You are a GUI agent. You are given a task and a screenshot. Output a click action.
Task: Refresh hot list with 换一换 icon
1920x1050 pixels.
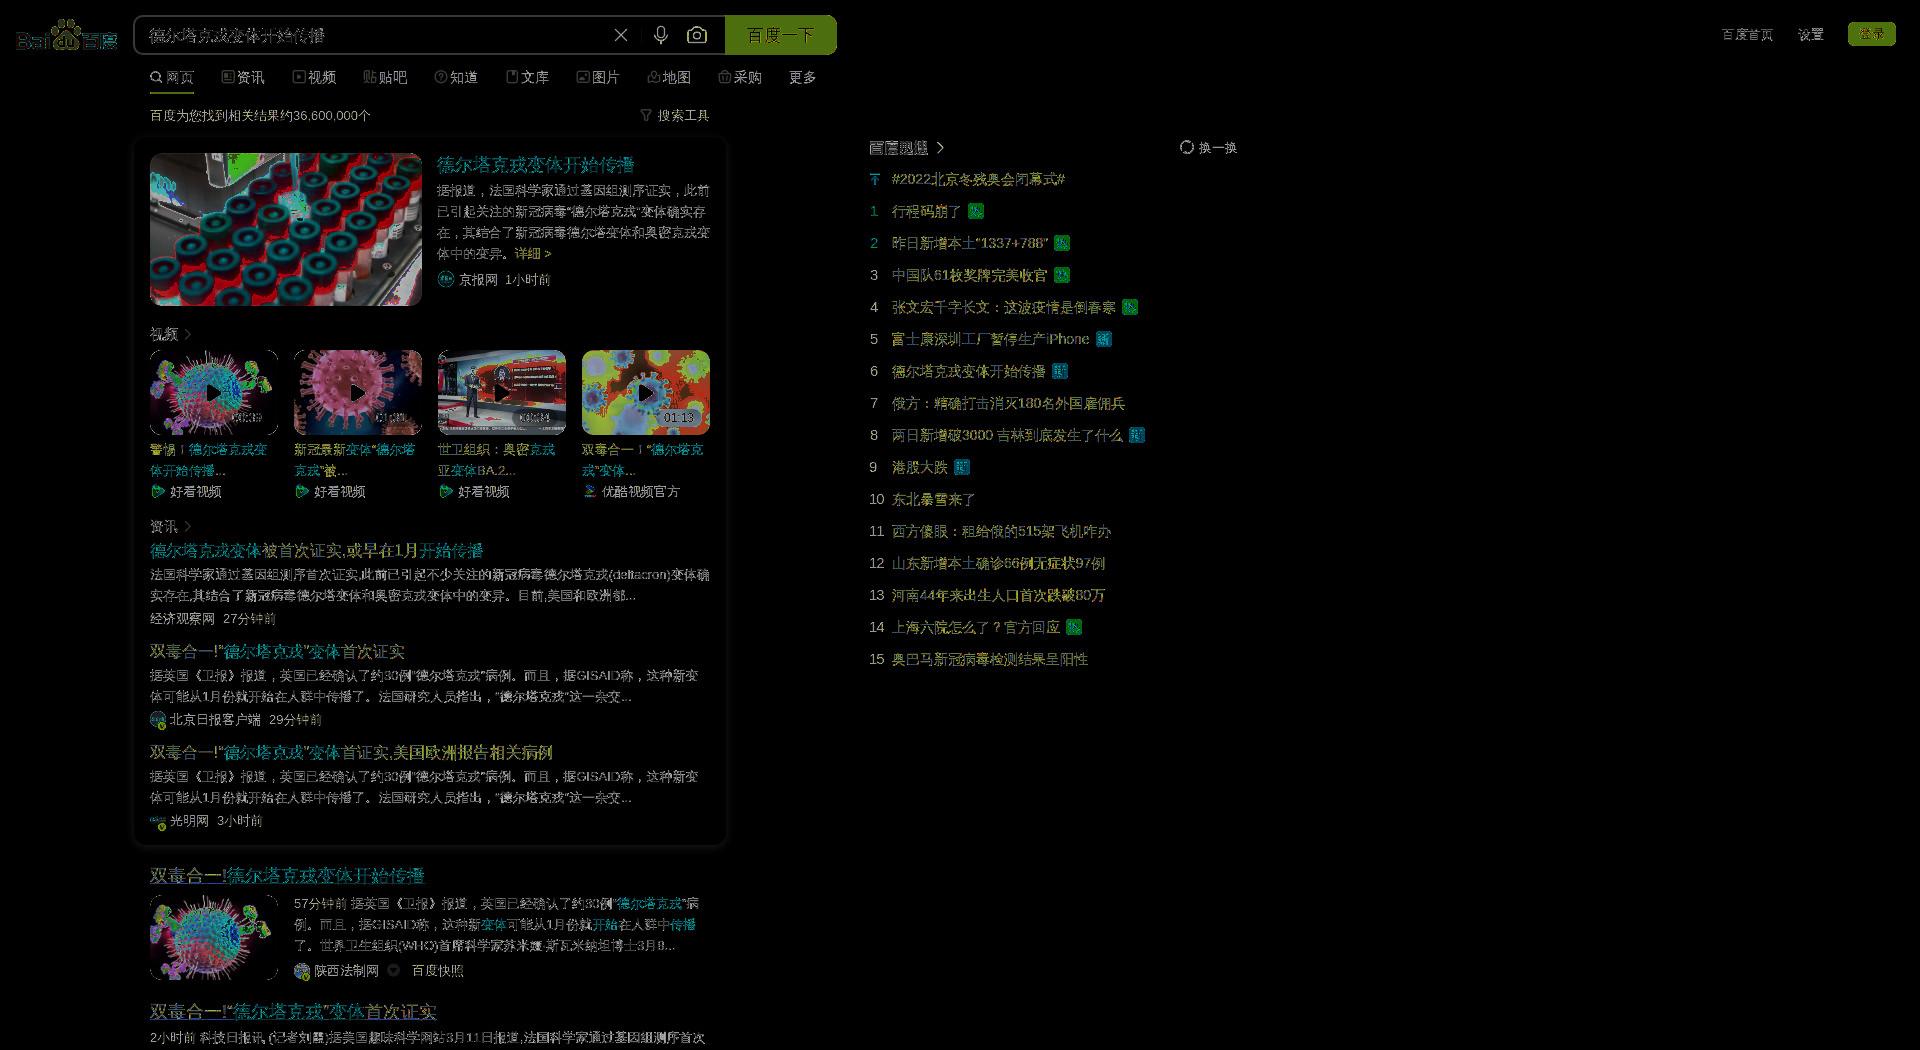[1187, 147]
